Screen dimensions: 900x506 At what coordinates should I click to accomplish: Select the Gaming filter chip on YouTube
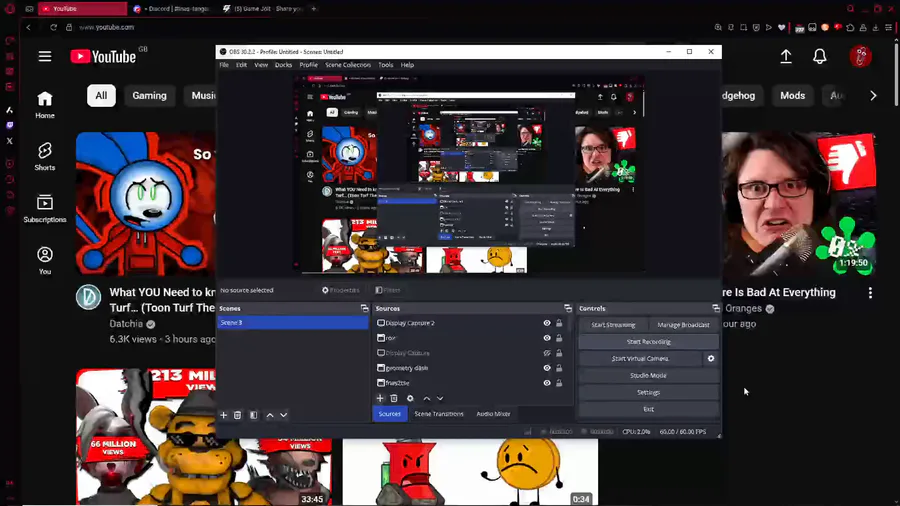[149, 96]
